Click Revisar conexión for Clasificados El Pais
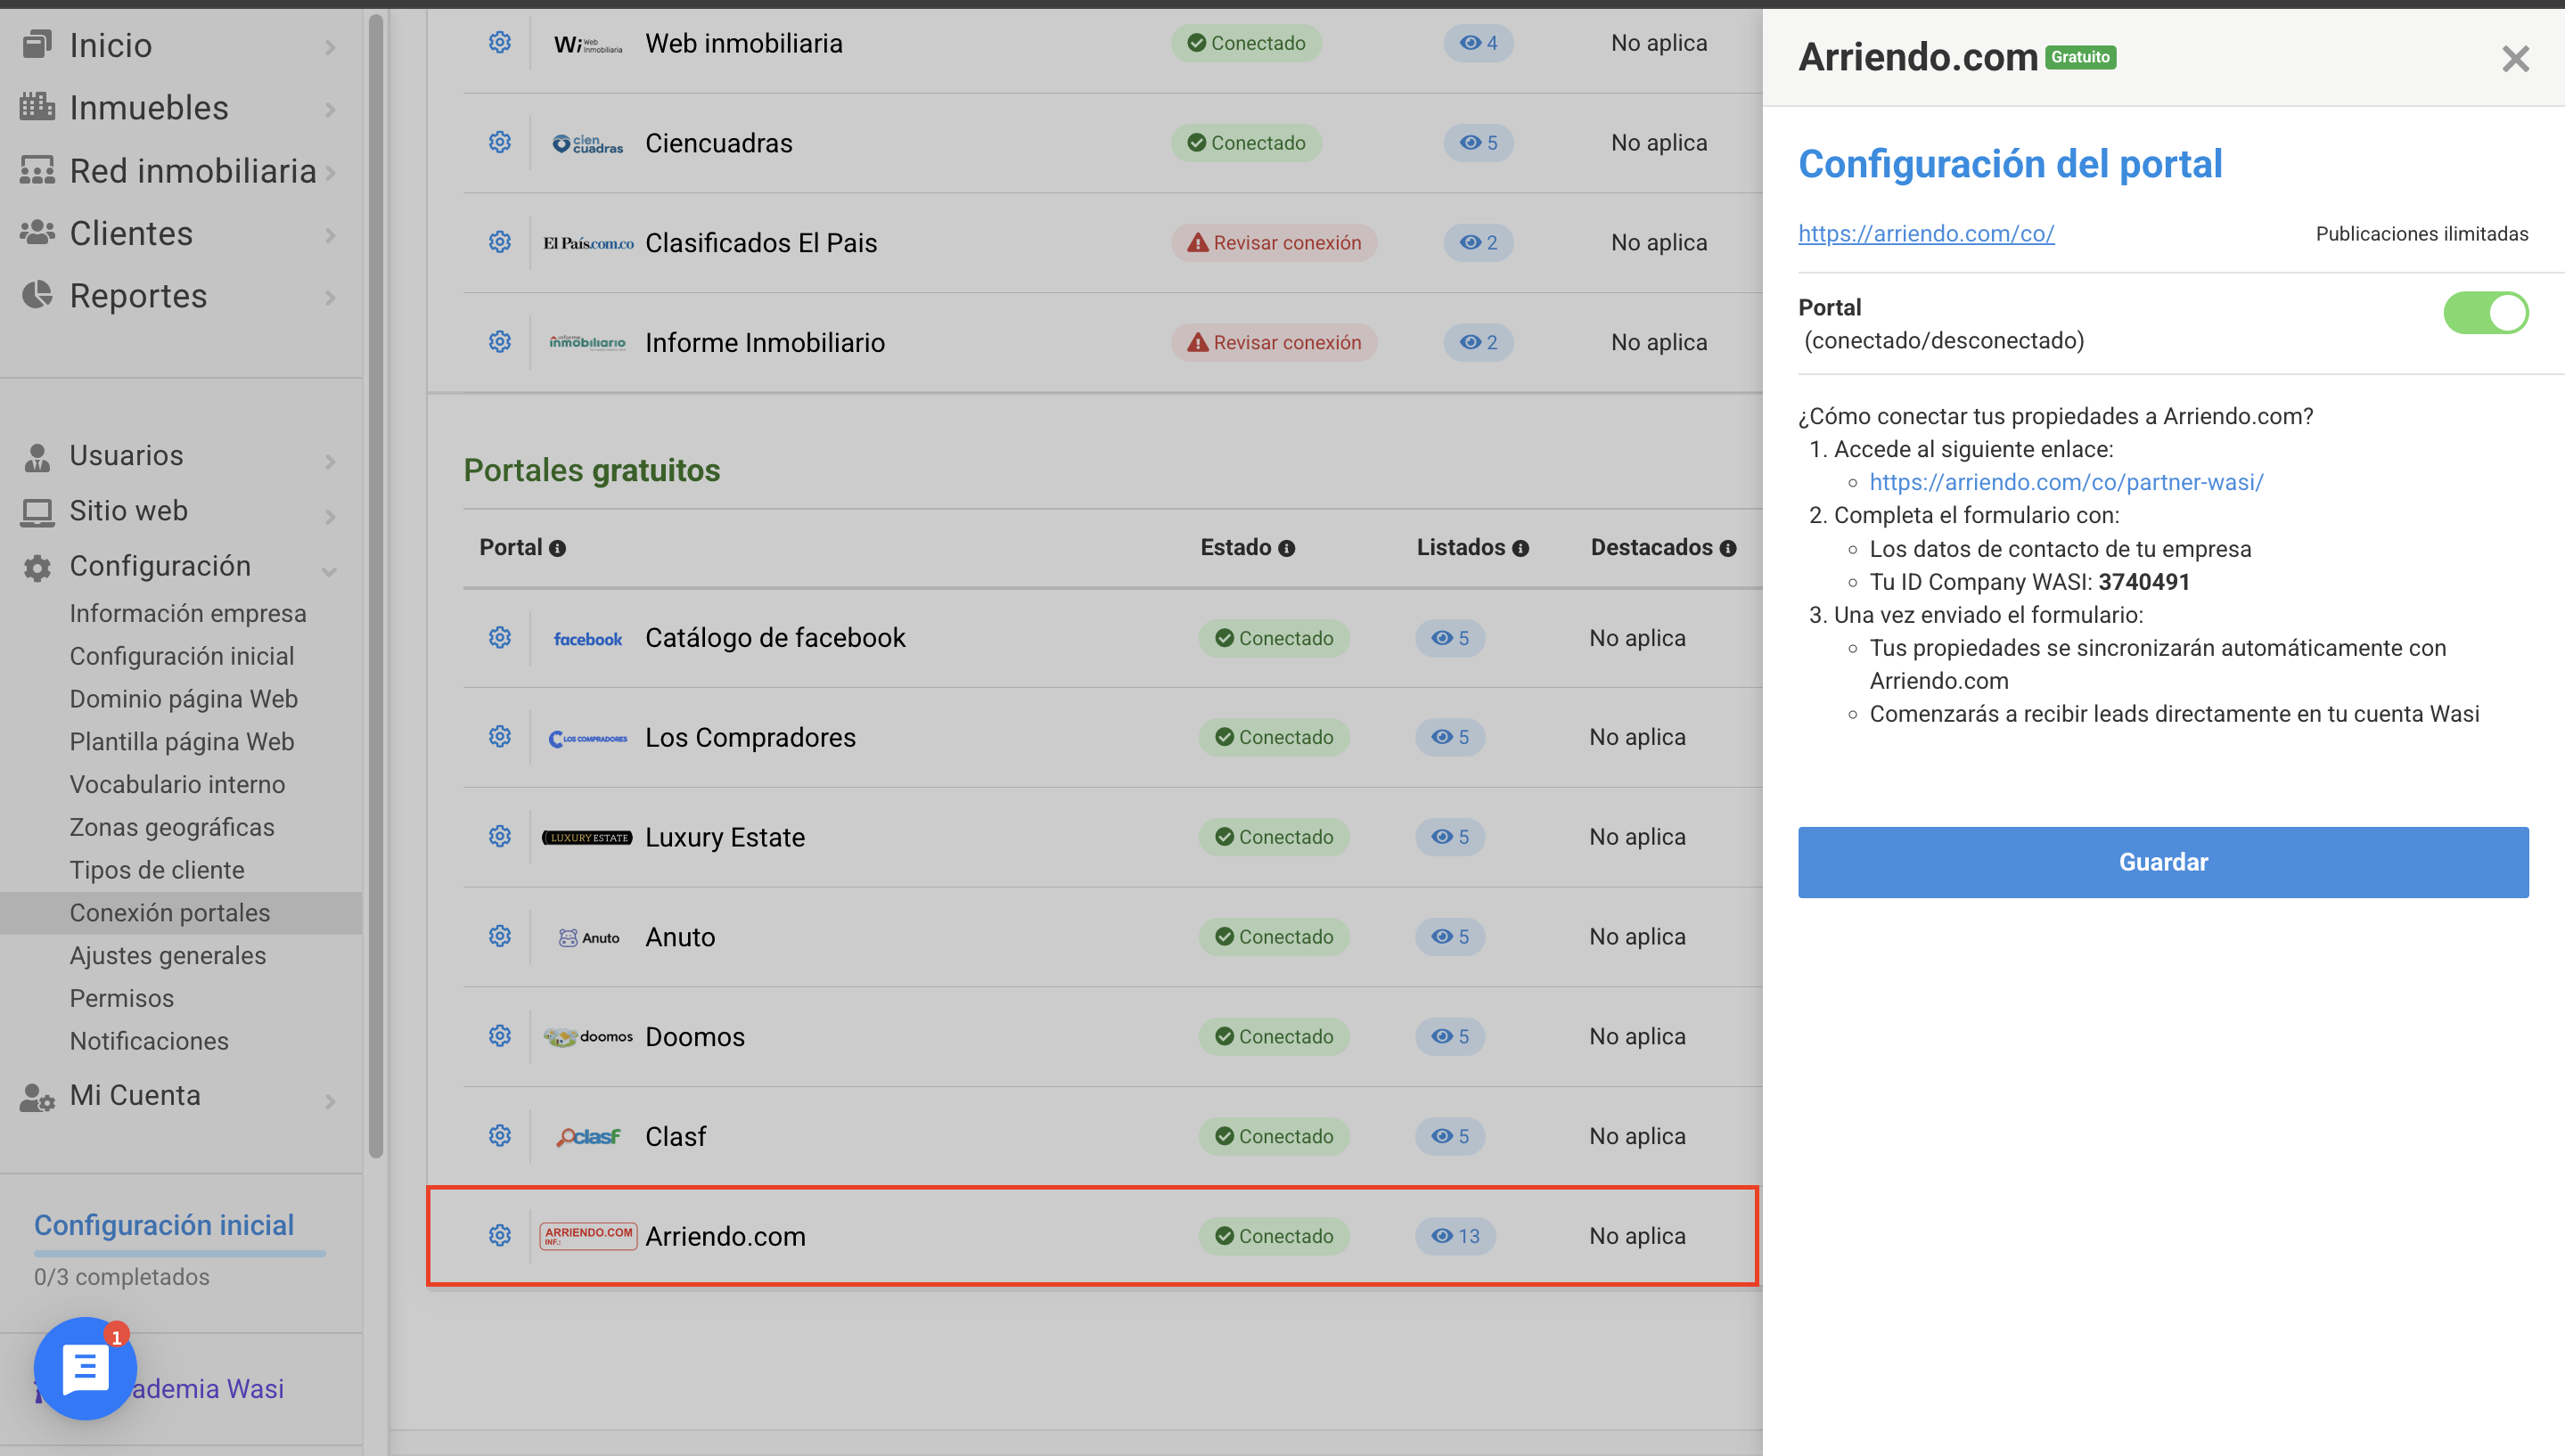The width and height of the screenshot is (2565, 1456). point(1274,243)
